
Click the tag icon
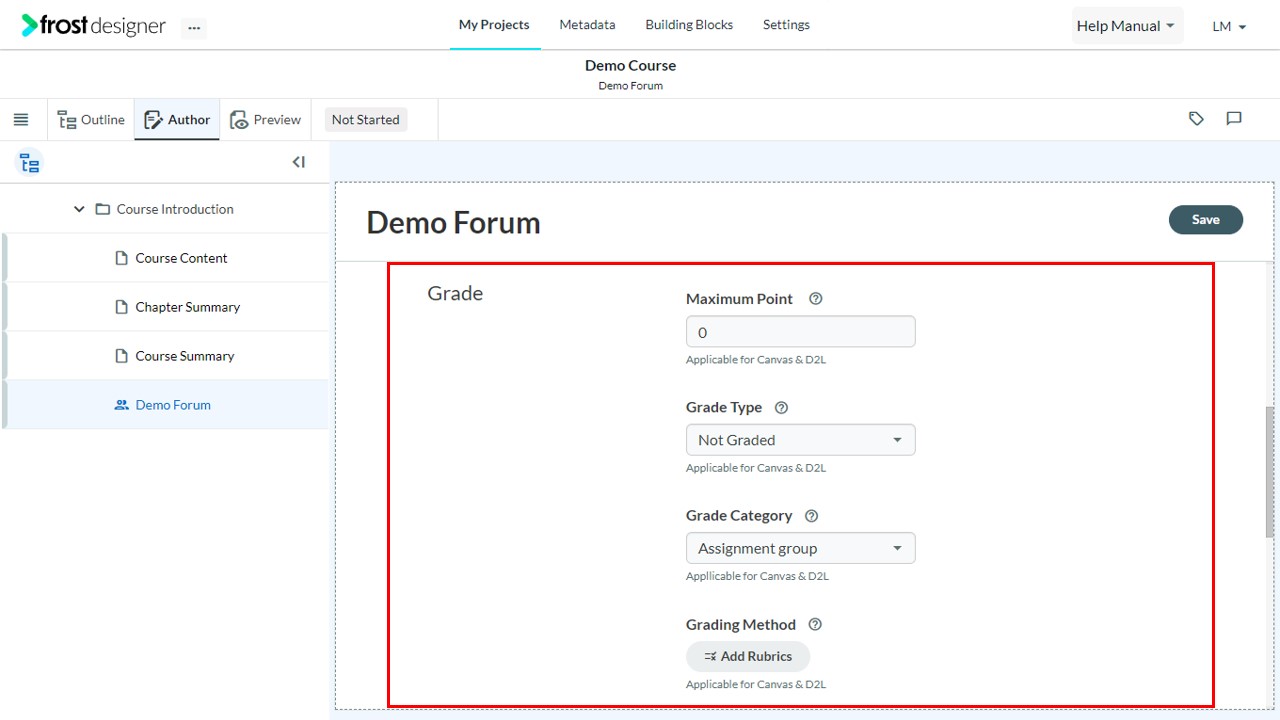click(1196, 119)
